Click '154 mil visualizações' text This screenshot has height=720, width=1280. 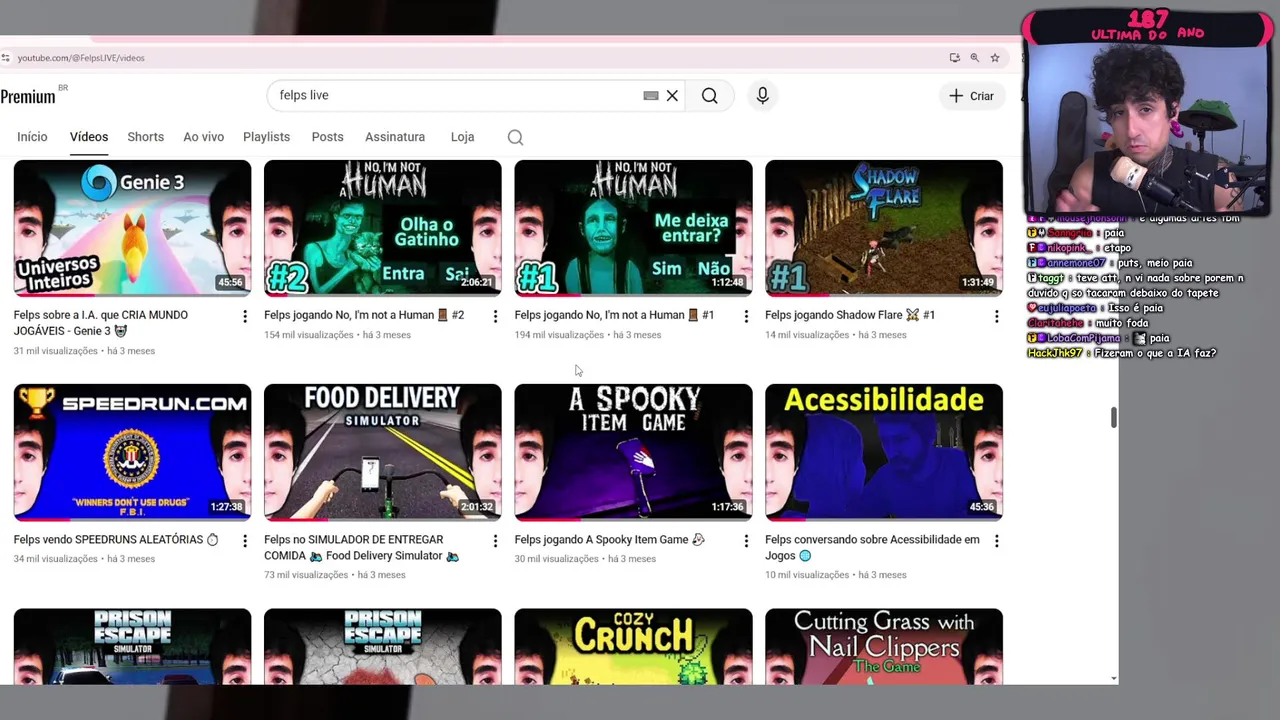click(309, 335)
